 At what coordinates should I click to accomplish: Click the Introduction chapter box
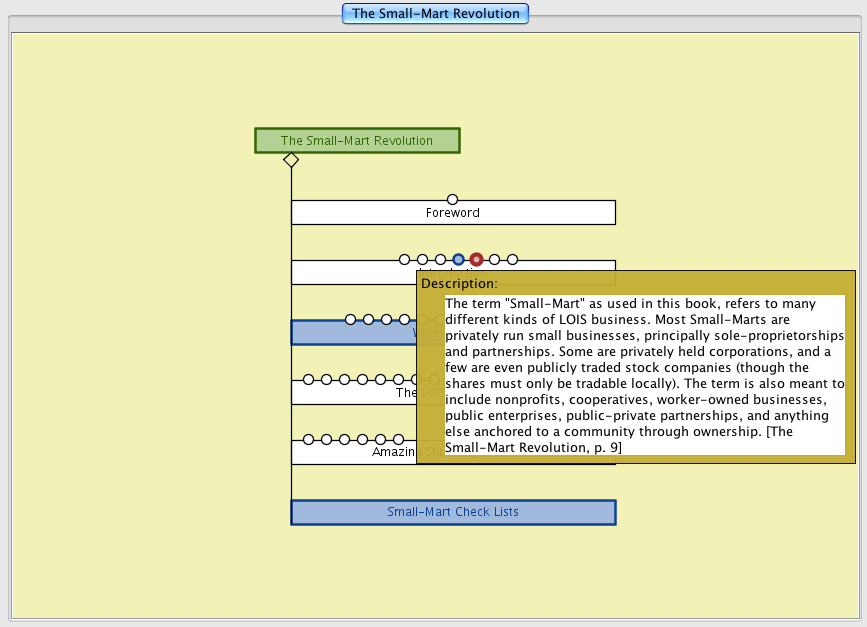[x=350, y=274]
